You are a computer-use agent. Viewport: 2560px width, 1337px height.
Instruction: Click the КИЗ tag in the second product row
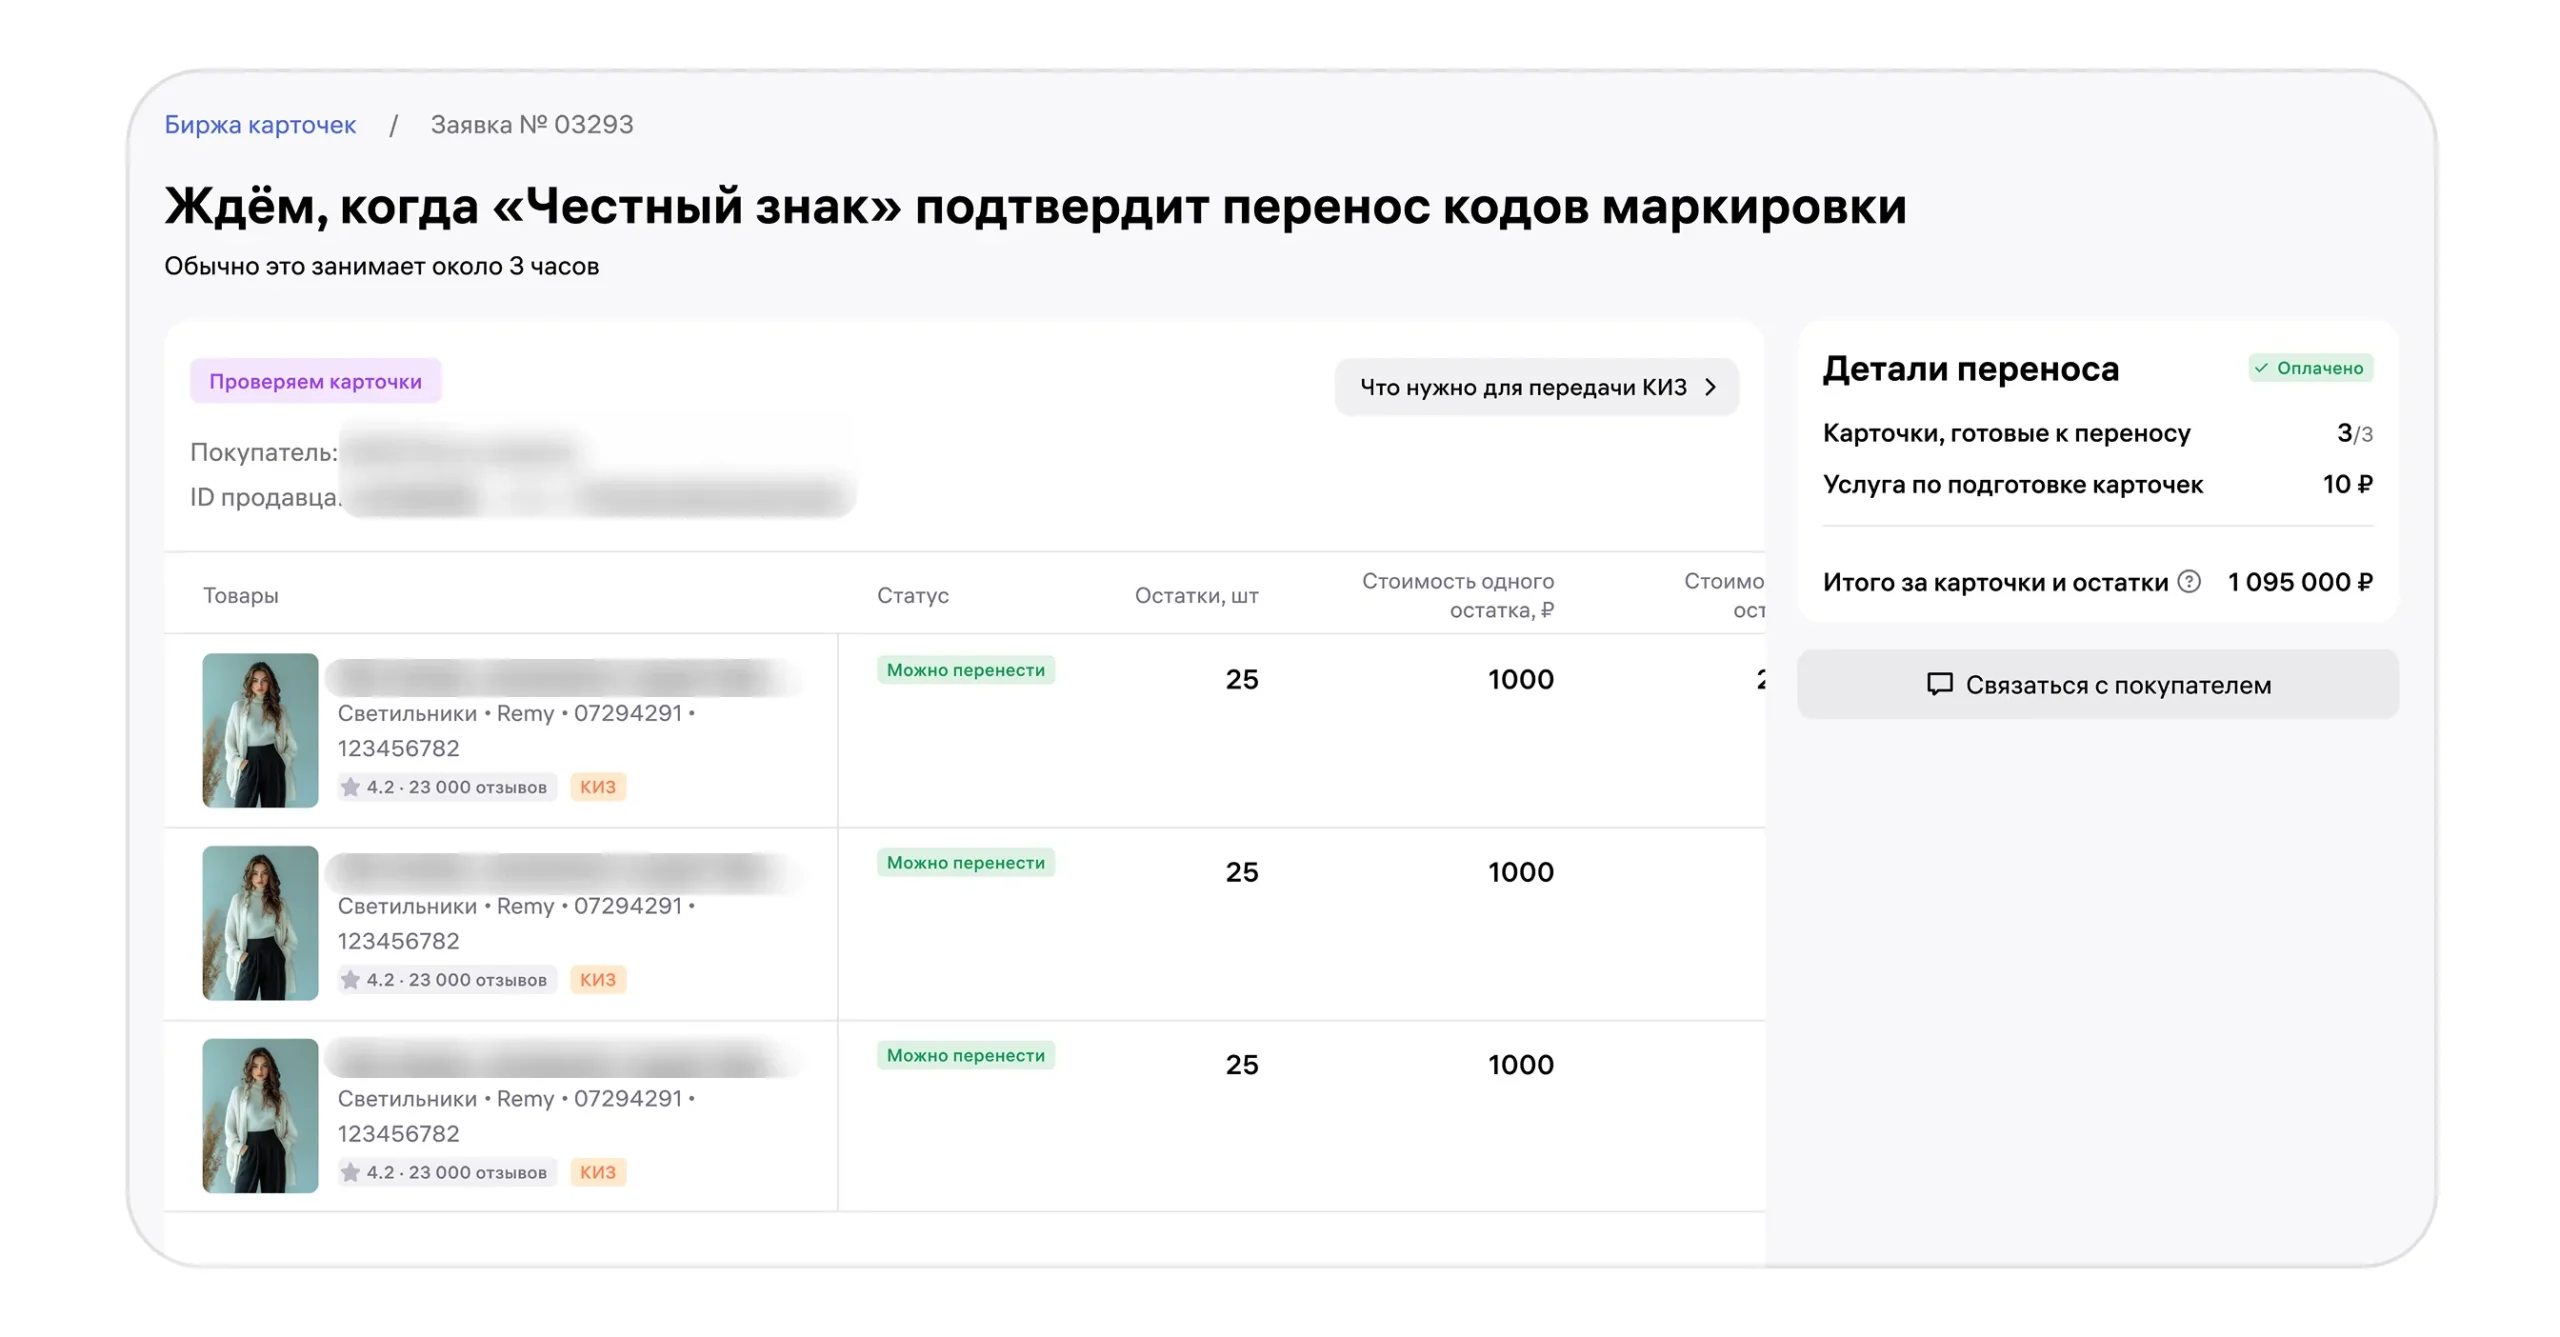(598, 980)
